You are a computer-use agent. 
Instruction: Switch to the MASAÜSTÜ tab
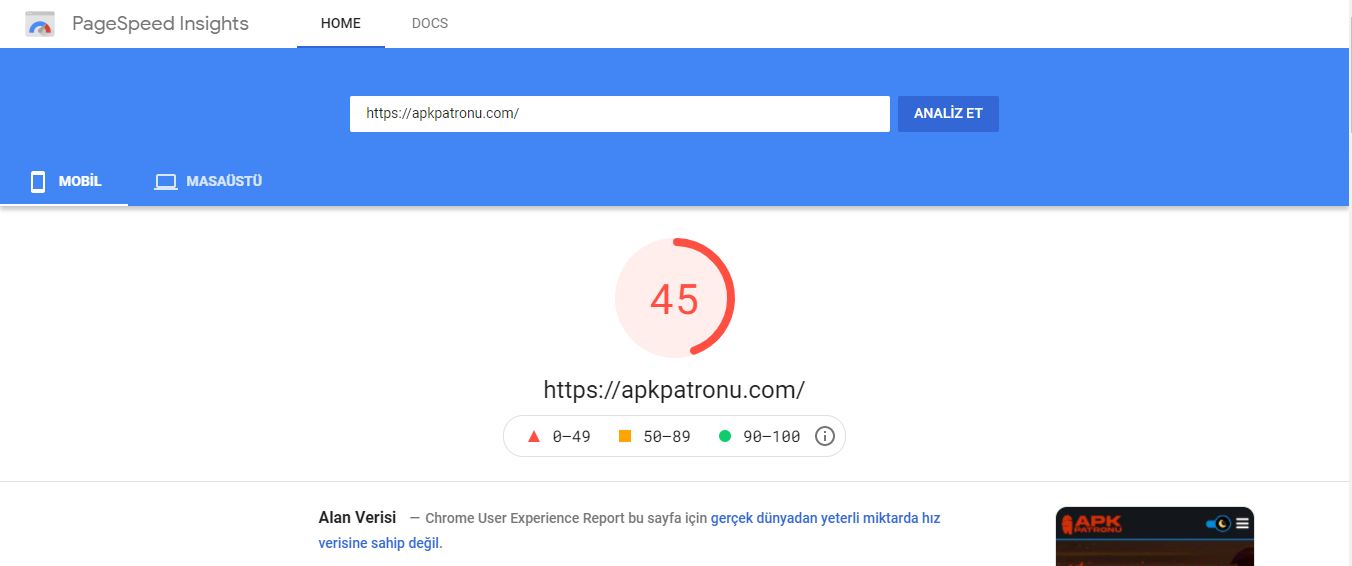(x=208, y=181)
